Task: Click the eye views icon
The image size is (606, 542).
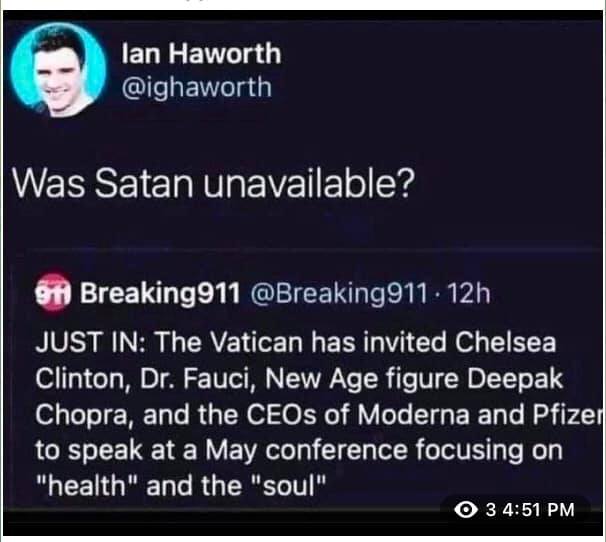Action: click(x=465, y=510)
